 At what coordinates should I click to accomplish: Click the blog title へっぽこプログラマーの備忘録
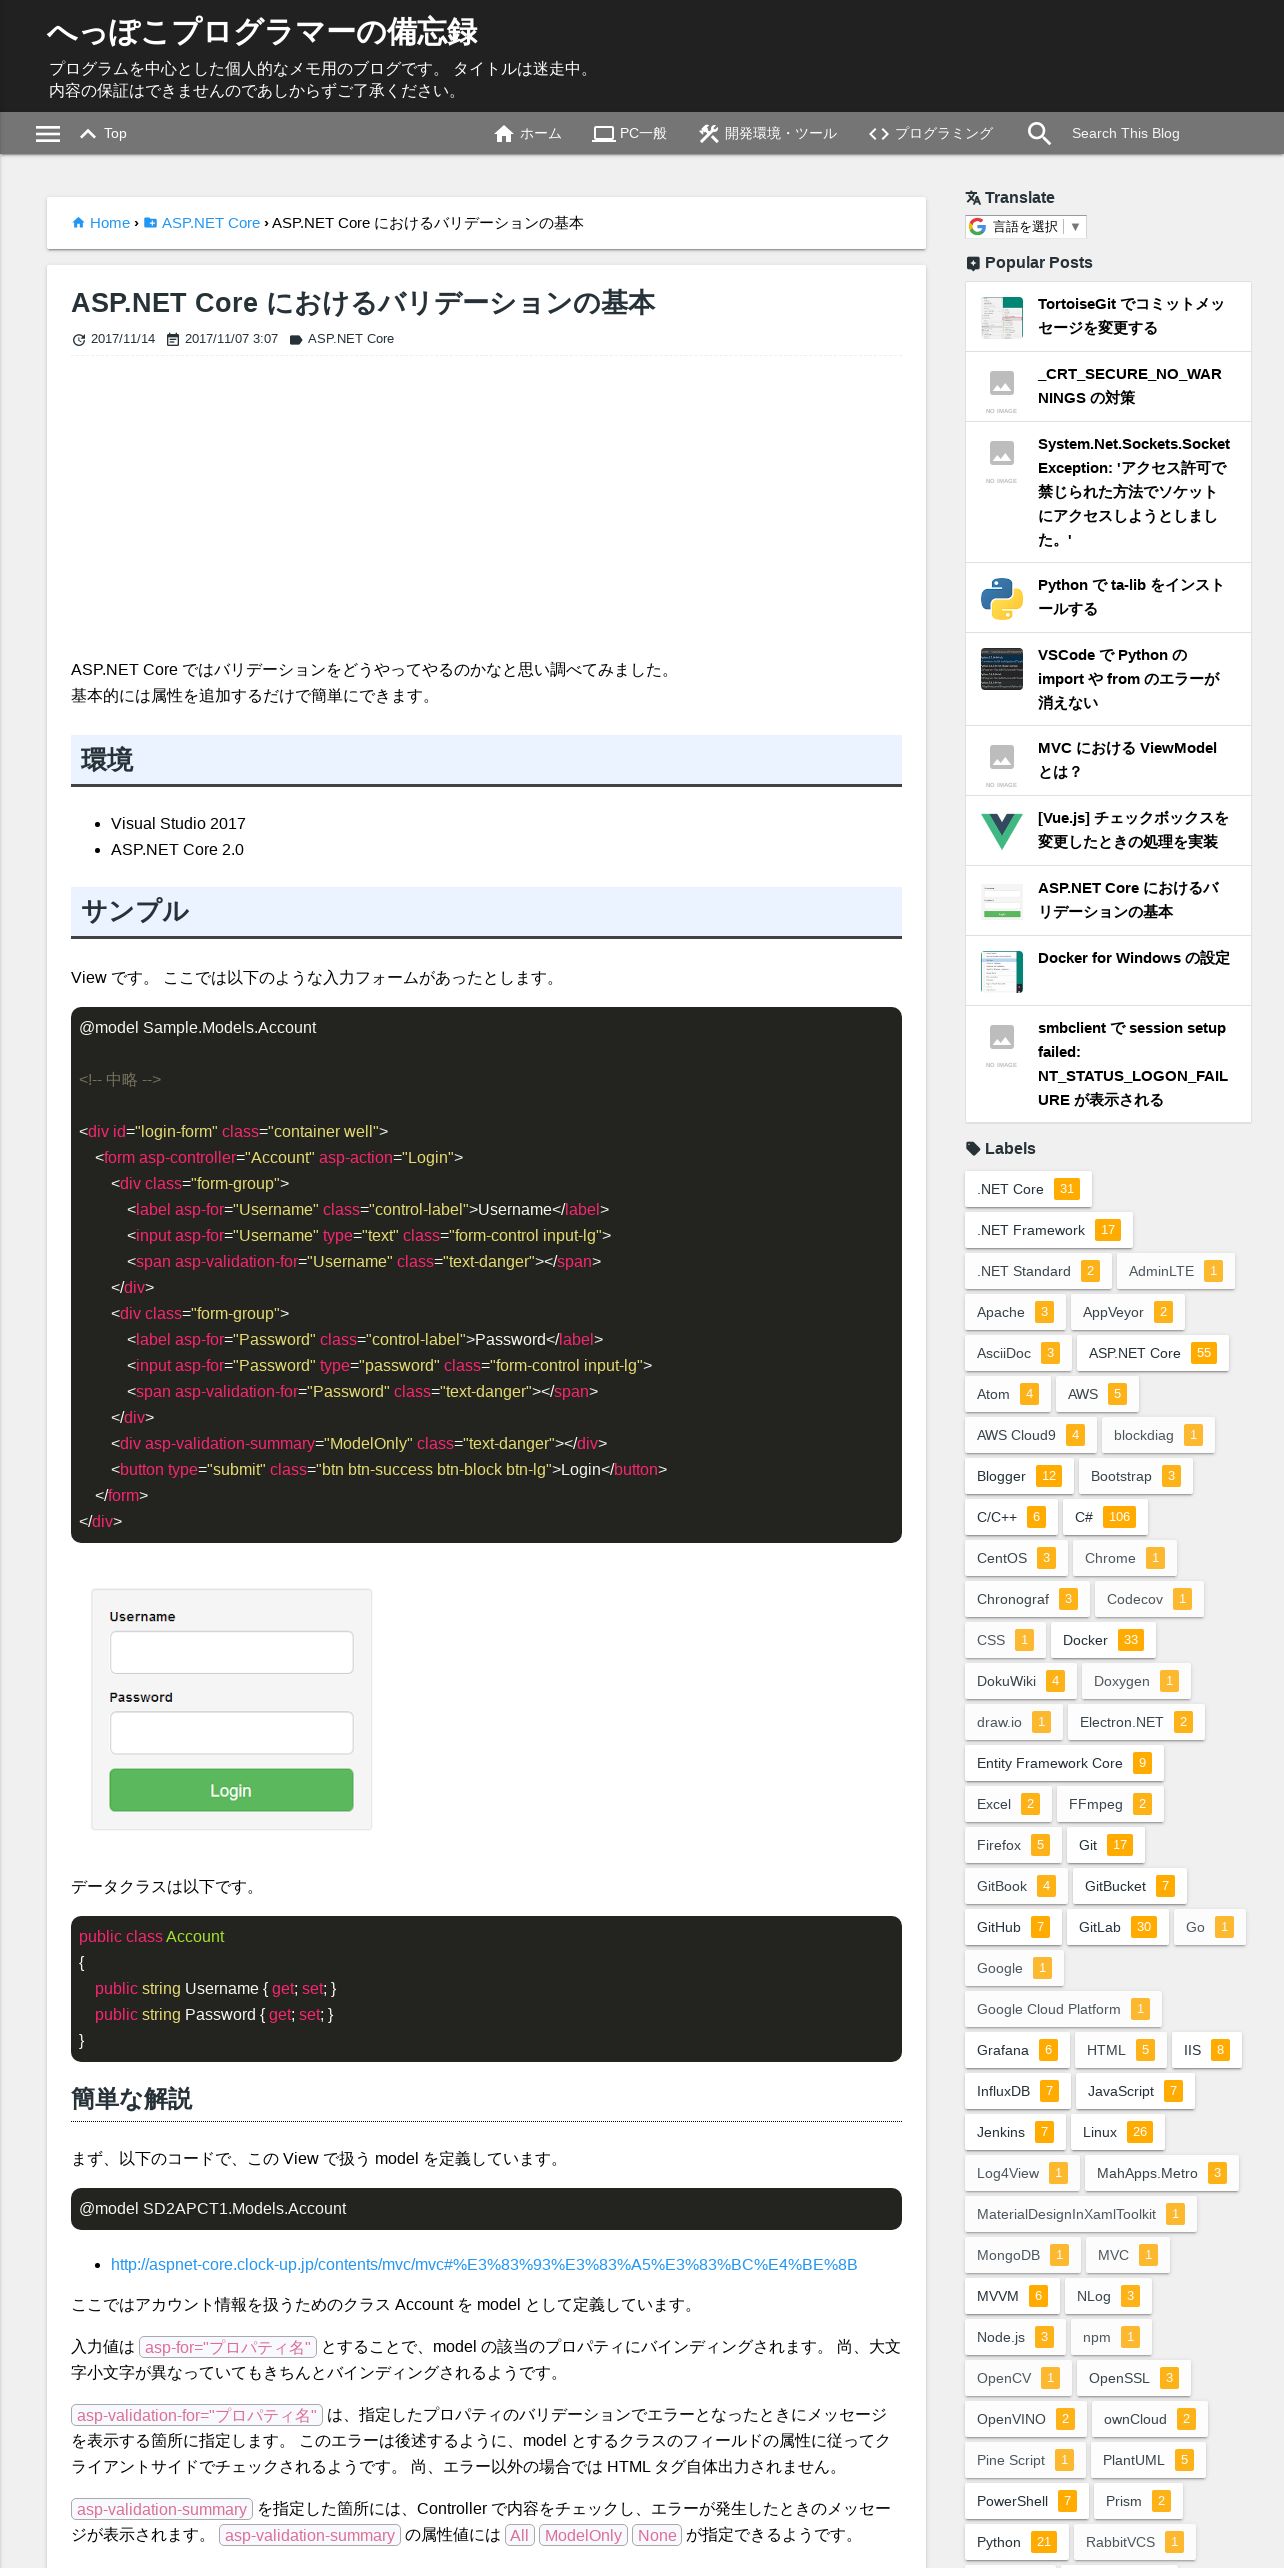pyautogui.click(x=263, y=32)
